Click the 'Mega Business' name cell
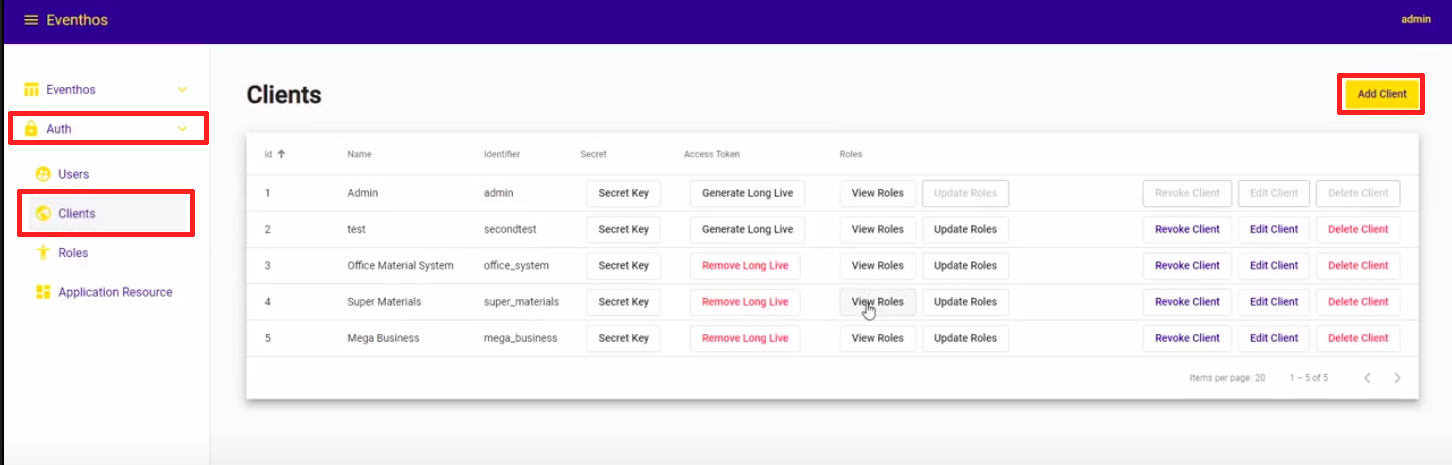 coord(383,338)
